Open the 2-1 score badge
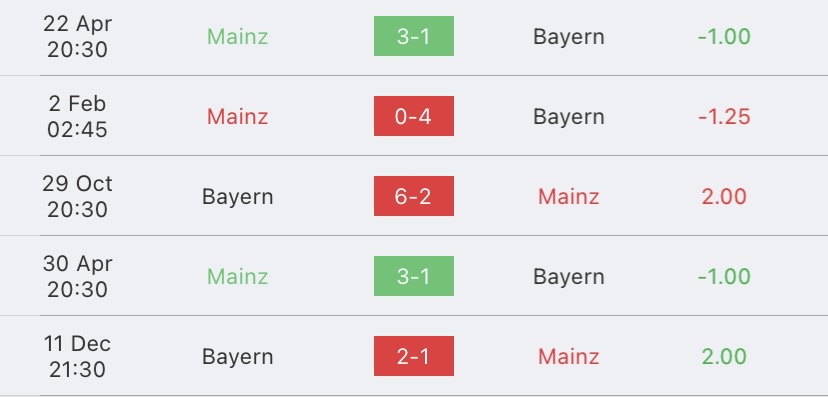Viewport: 828px width, 397px height. click(x=413, y=356)
